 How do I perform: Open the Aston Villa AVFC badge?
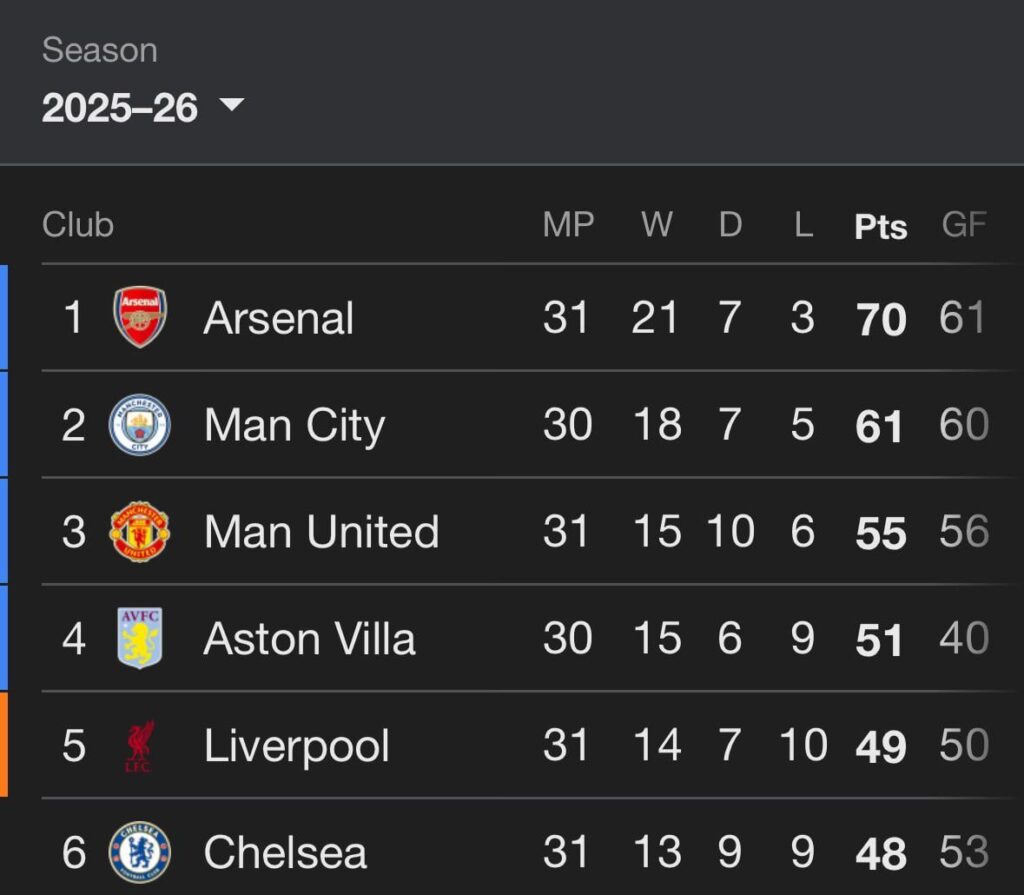pyautogui.click(x=140, y=638)
